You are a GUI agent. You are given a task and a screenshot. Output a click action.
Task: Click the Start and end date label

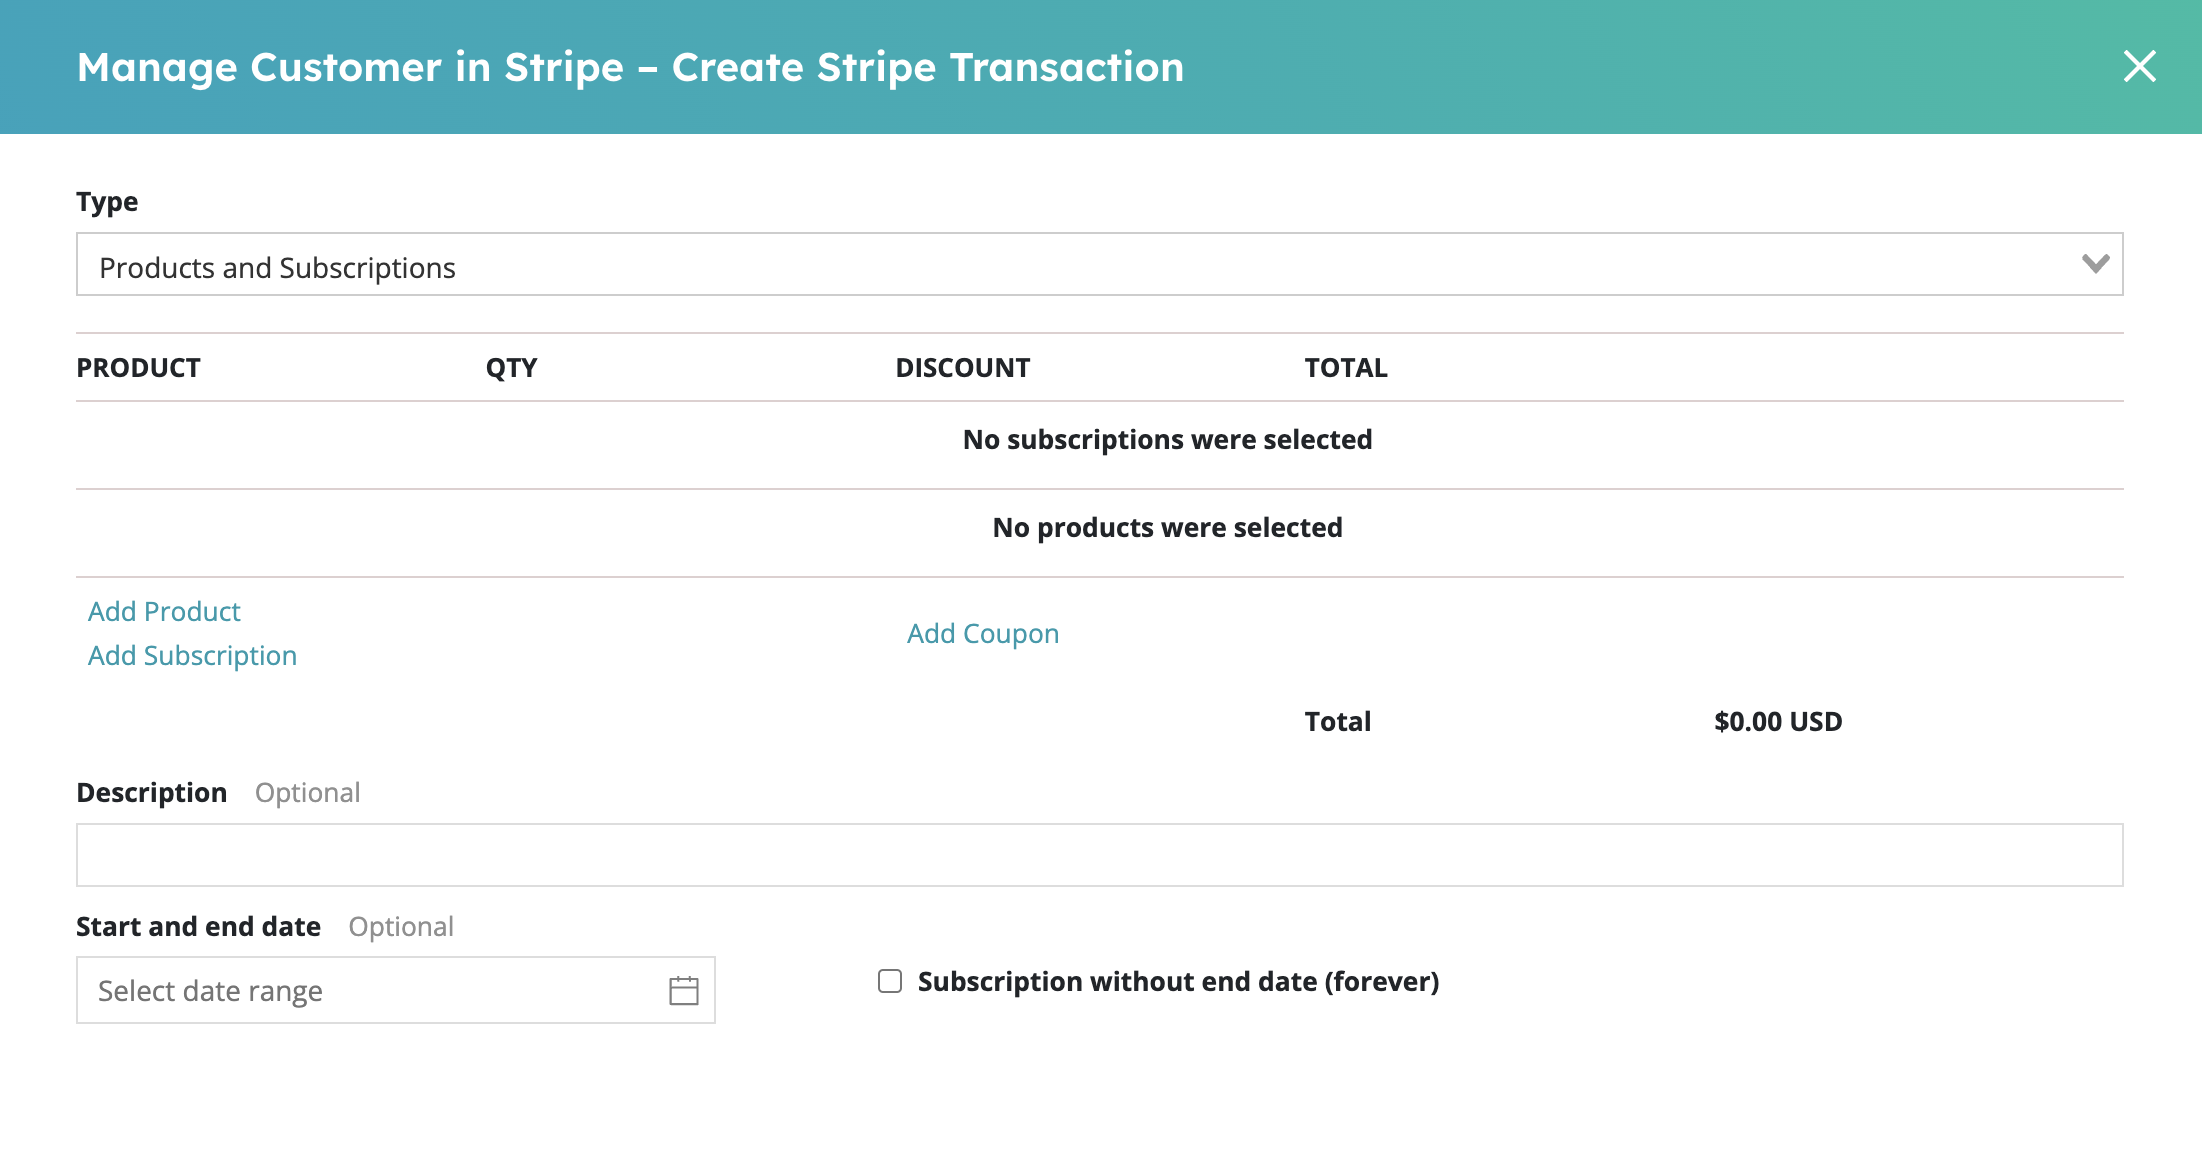[198, 926]
